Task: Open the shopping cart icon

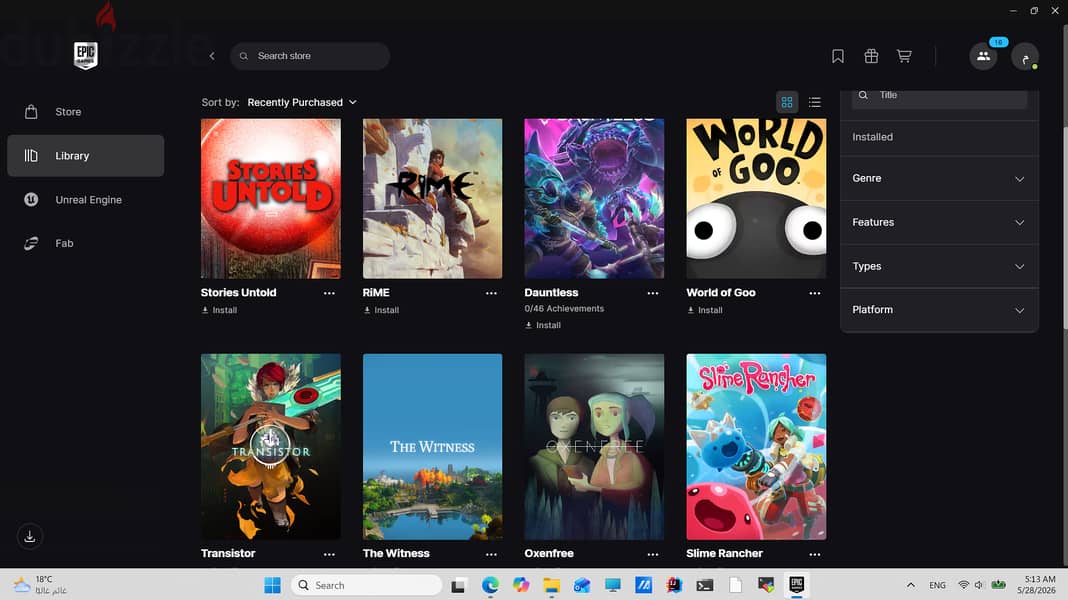Action: (904, 56)
